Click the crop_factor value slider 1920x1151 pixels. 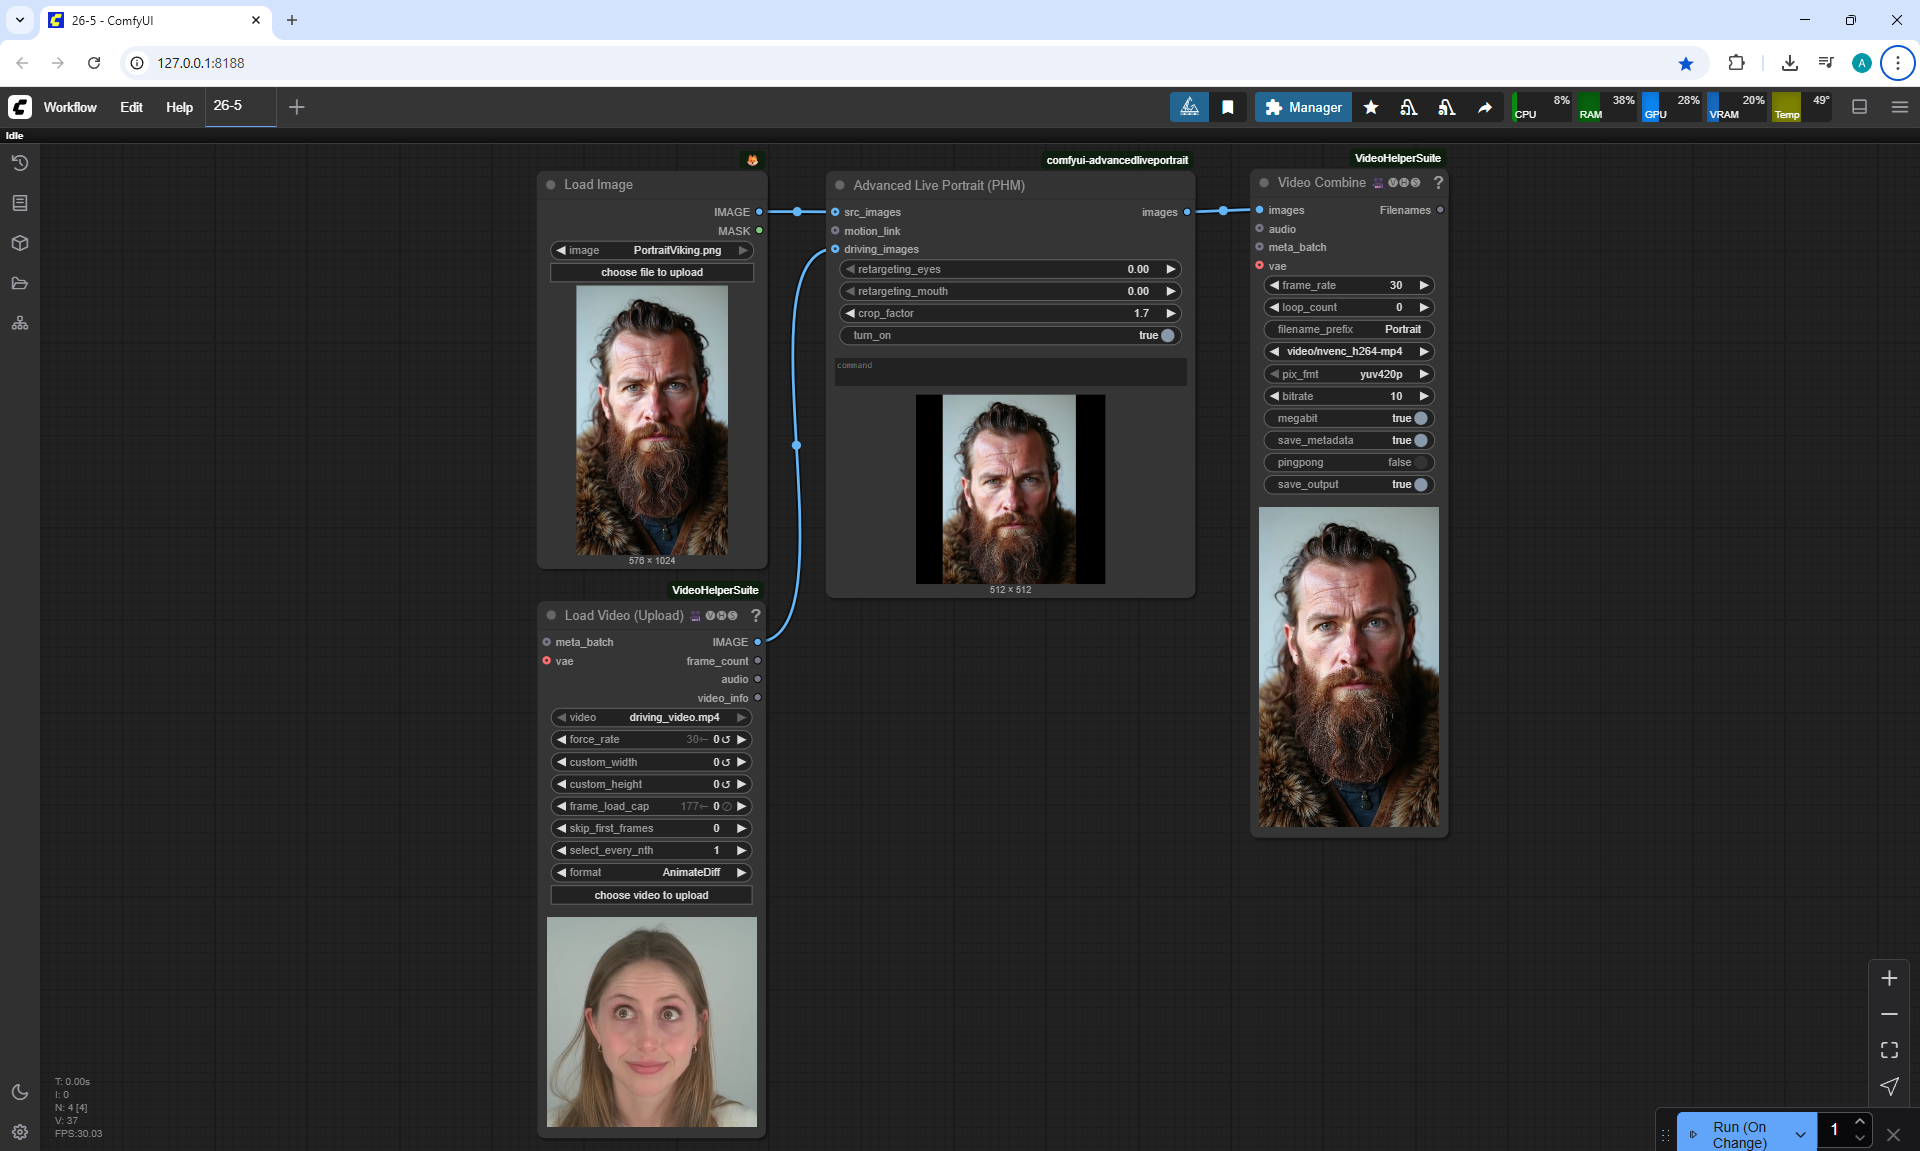pos(1010,313)
